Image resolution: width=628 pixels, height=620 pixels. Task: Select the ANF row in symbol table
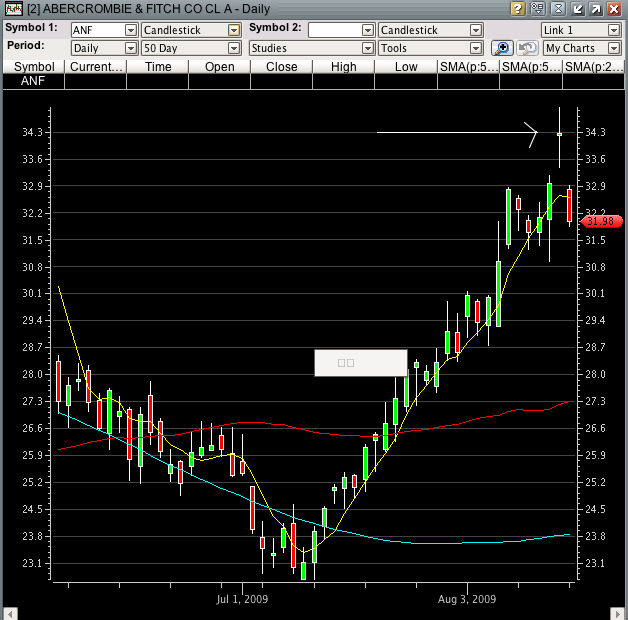tap(32, 82)
